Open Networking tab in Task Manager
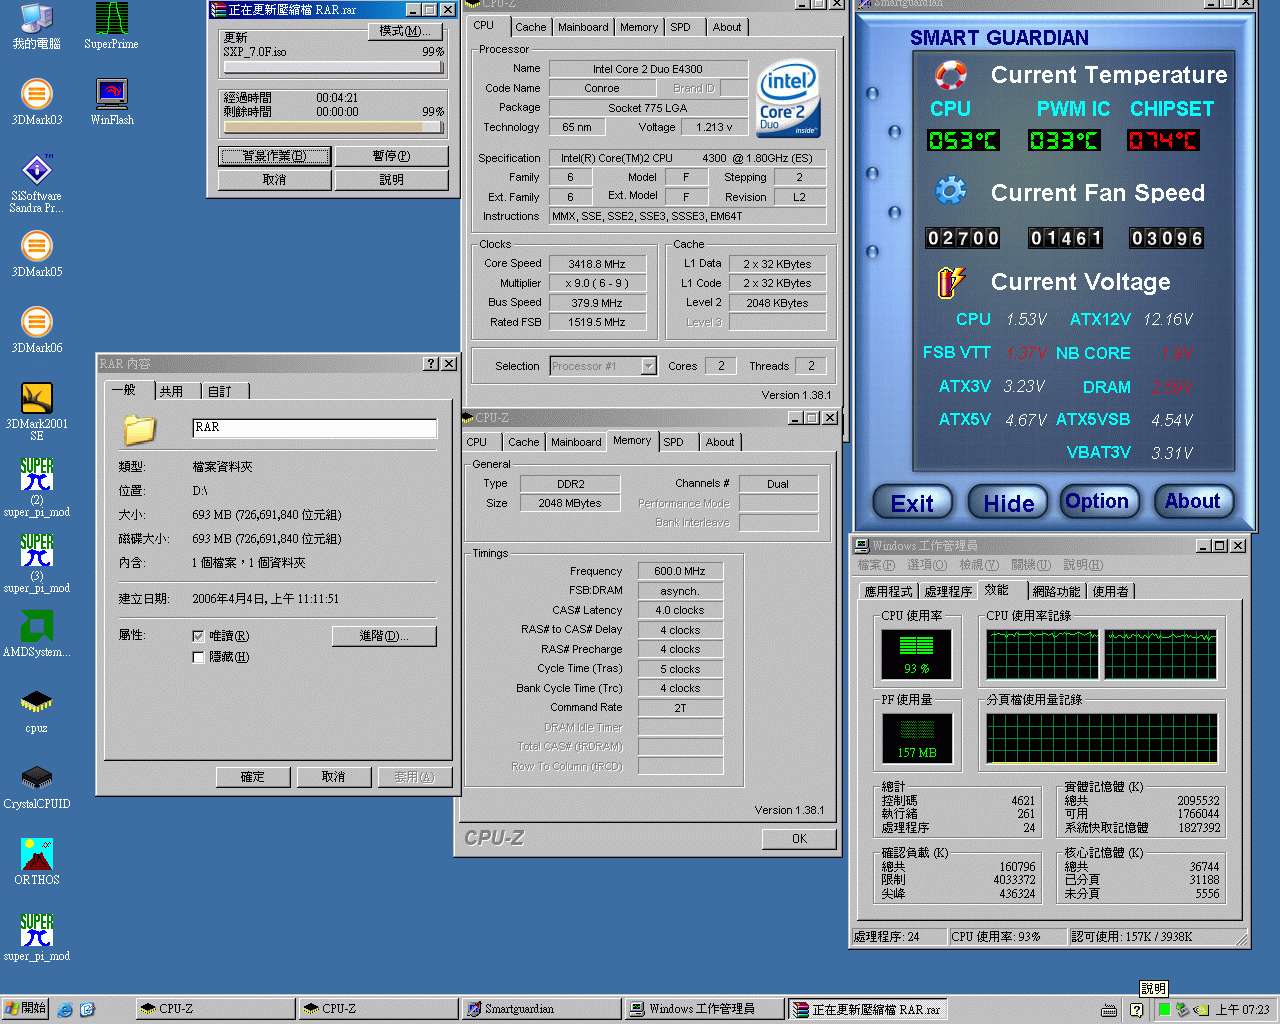This screenshot has width=1280, height=1024. coord(1056,592)
